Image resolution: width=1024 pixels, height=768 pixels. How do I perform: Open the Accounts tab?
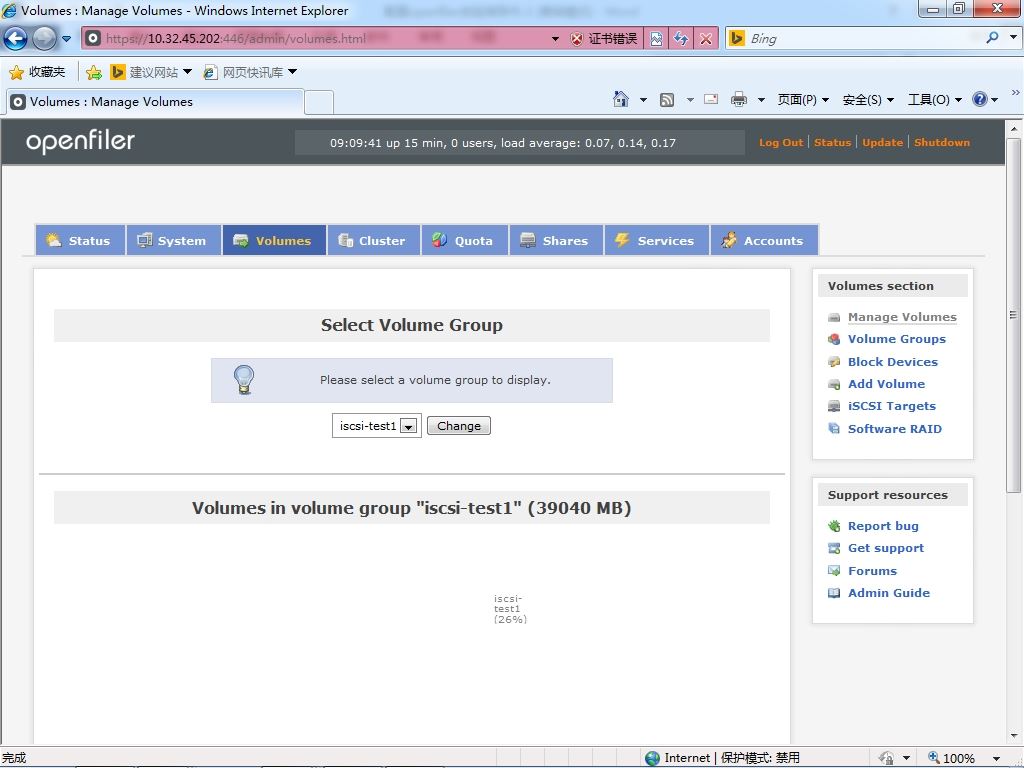click(x=764, y=240)
